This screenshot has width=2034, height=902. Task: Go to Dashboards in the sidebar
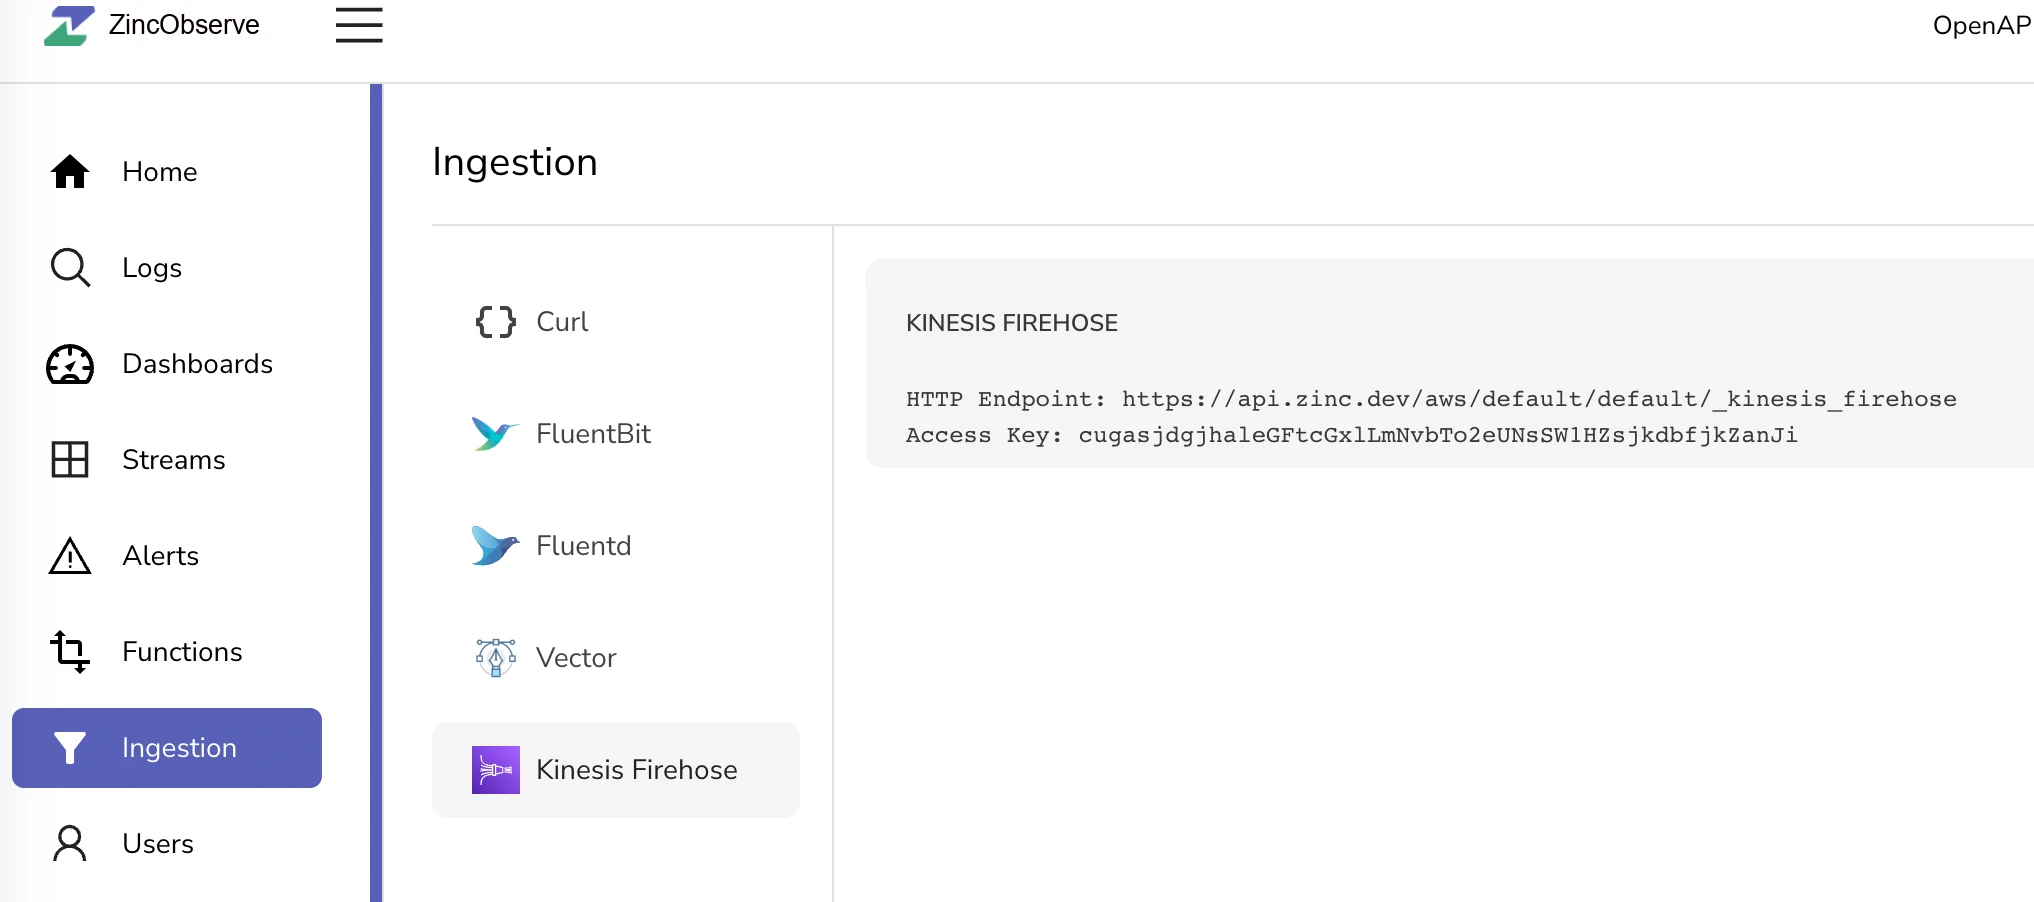(x=197, y=364)
